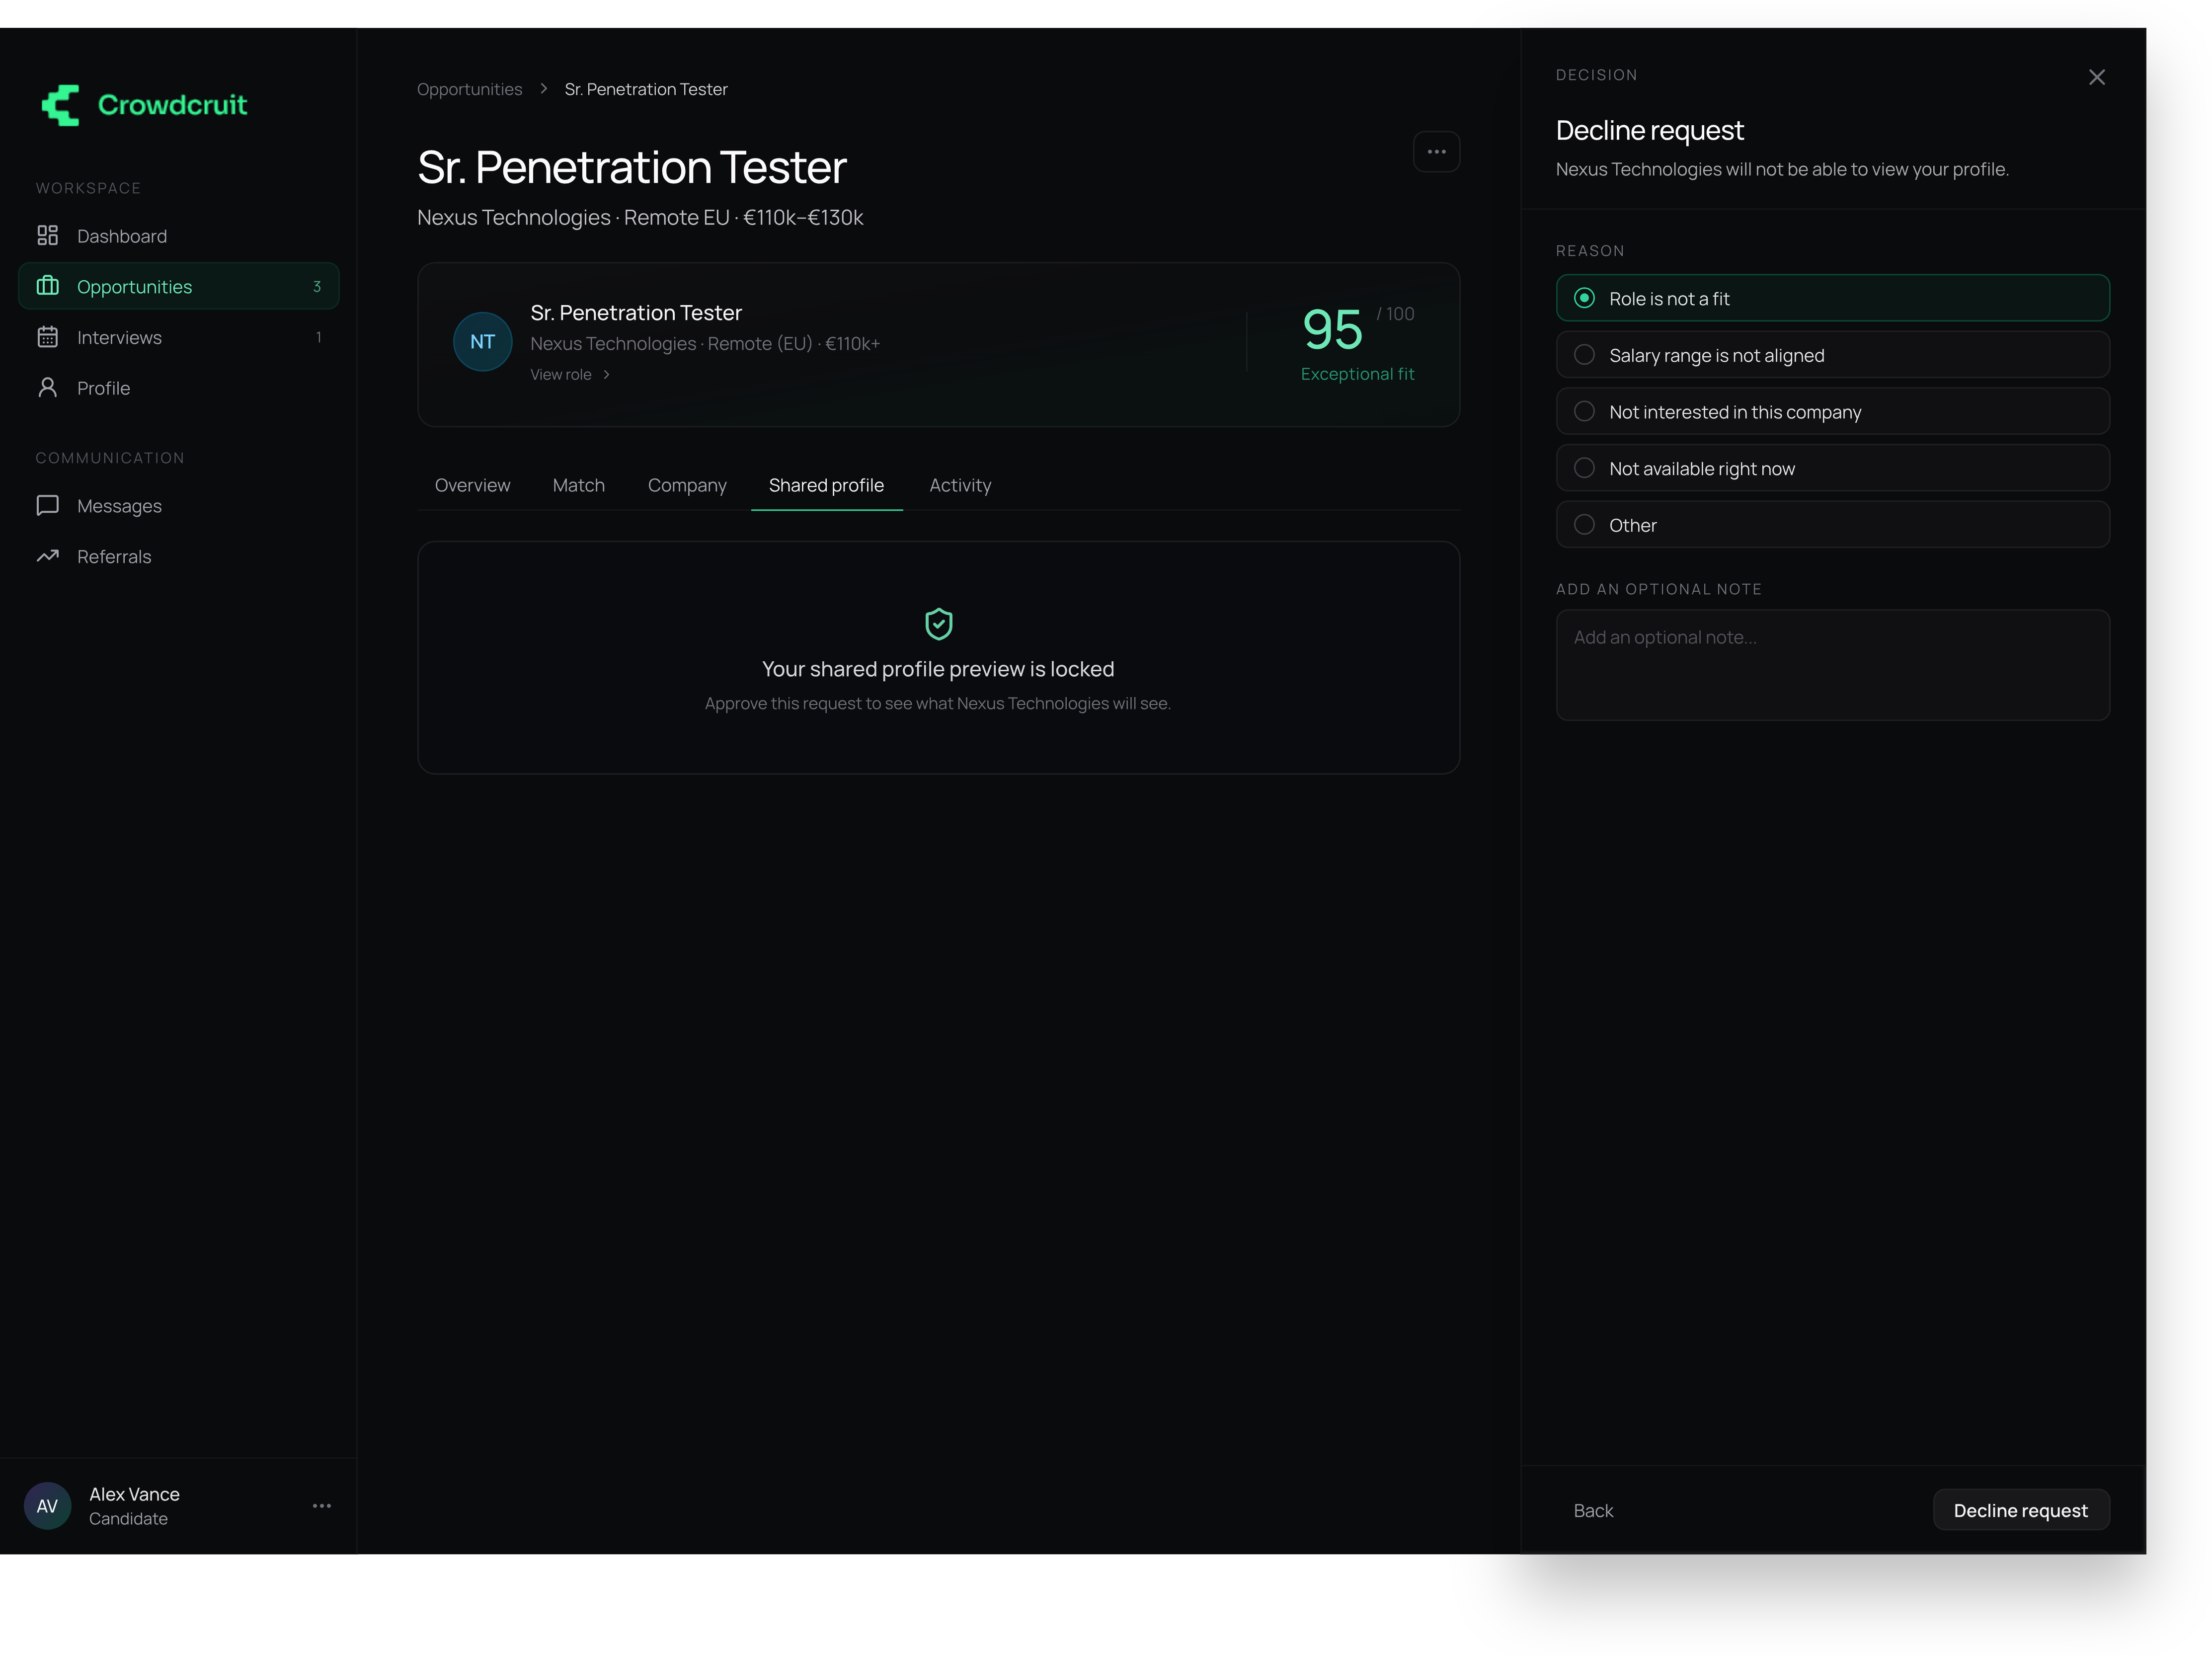The width and height of the screenshot is (2212, 1657).
Task: Click the Opportunities count badge 3
Action: coord(317,287)
